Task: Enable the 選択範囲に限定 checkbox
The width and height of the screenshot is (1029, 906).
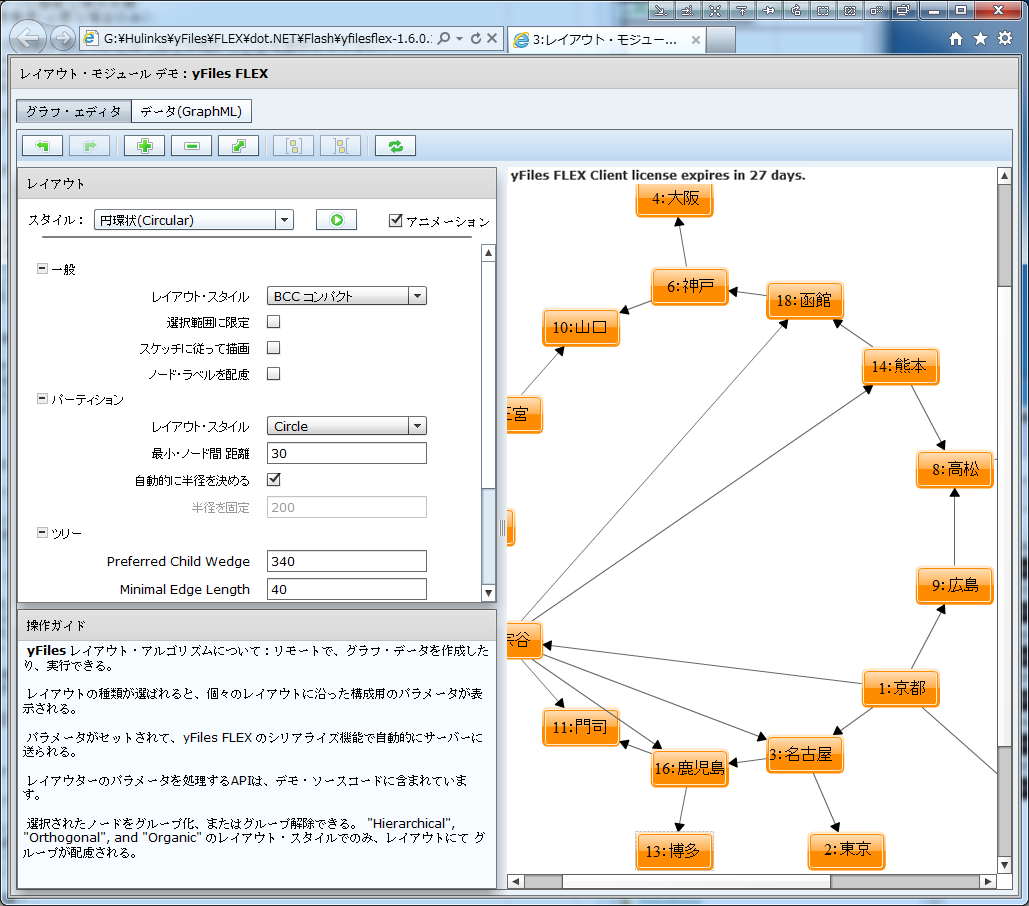Action: click(x=274, y=321)
